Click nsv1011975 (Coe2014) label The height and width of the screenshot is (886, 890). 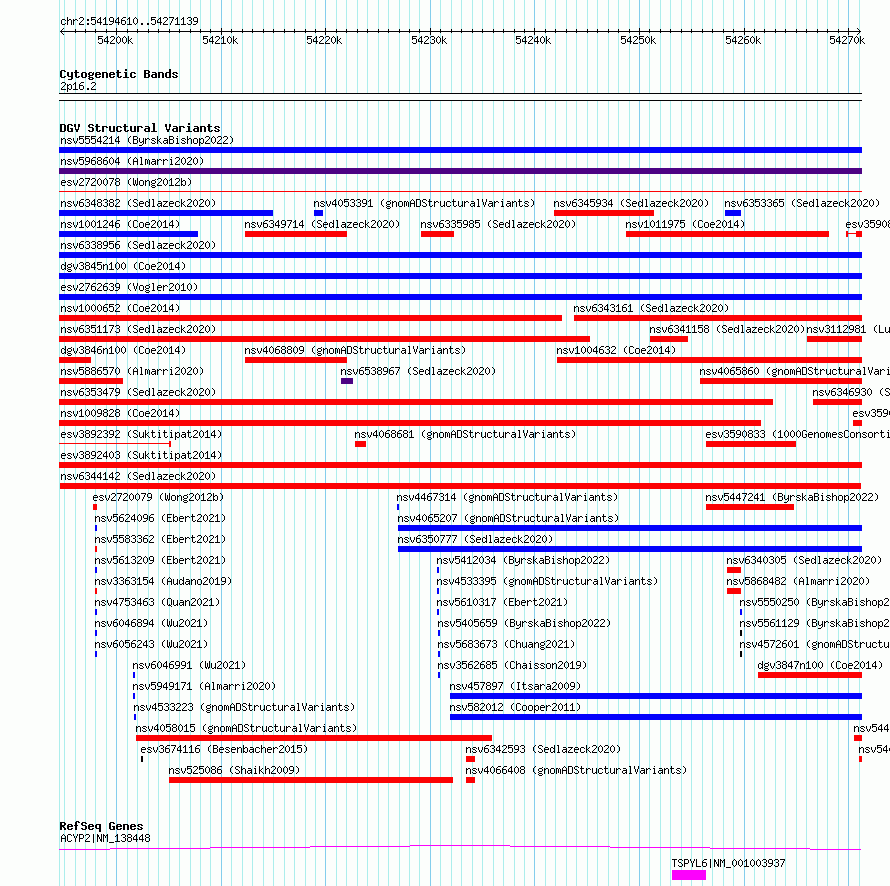pos(685,224)
